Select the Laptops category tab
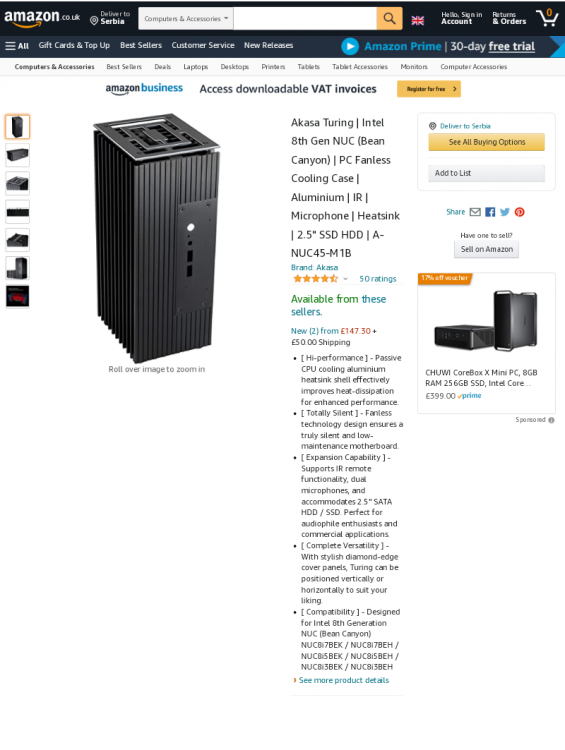 196,67
